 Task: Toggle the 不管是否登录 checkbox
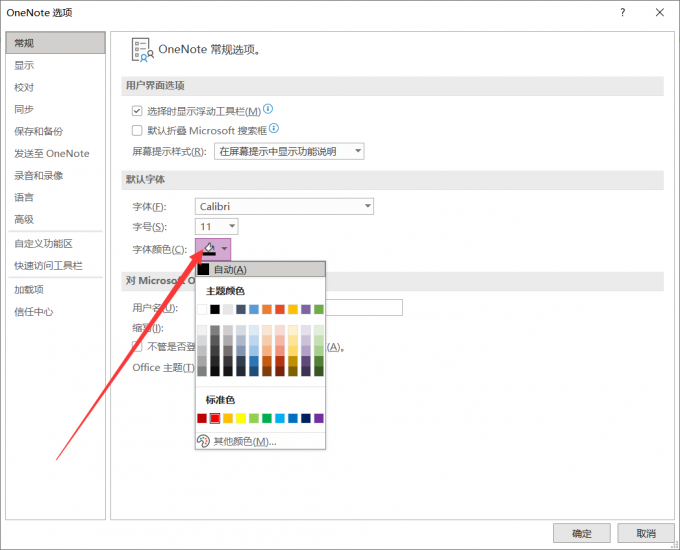coord(137,346)
